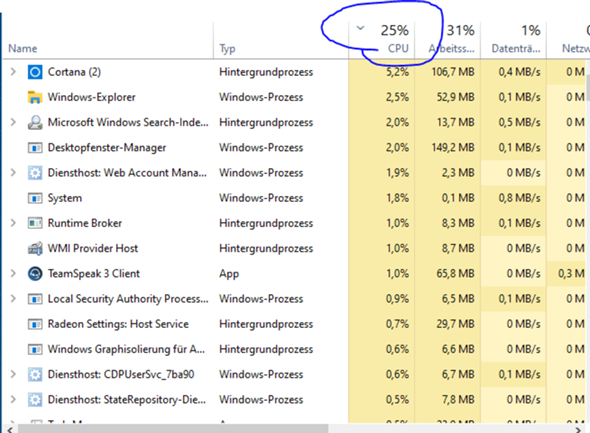Sort by the CPU column header

point(382,40)
